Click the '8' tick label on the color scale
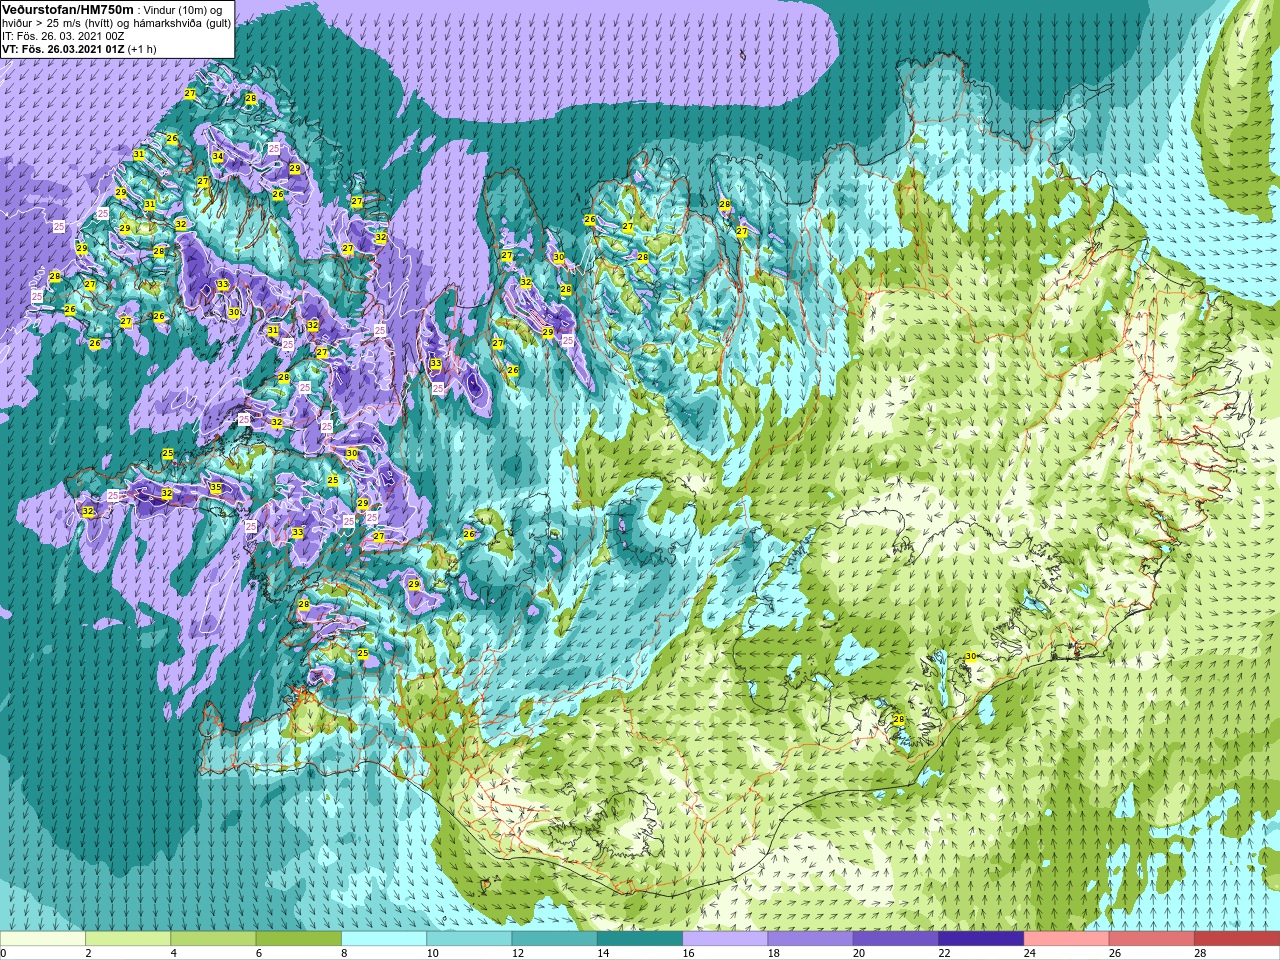 (x=344, y=953)
